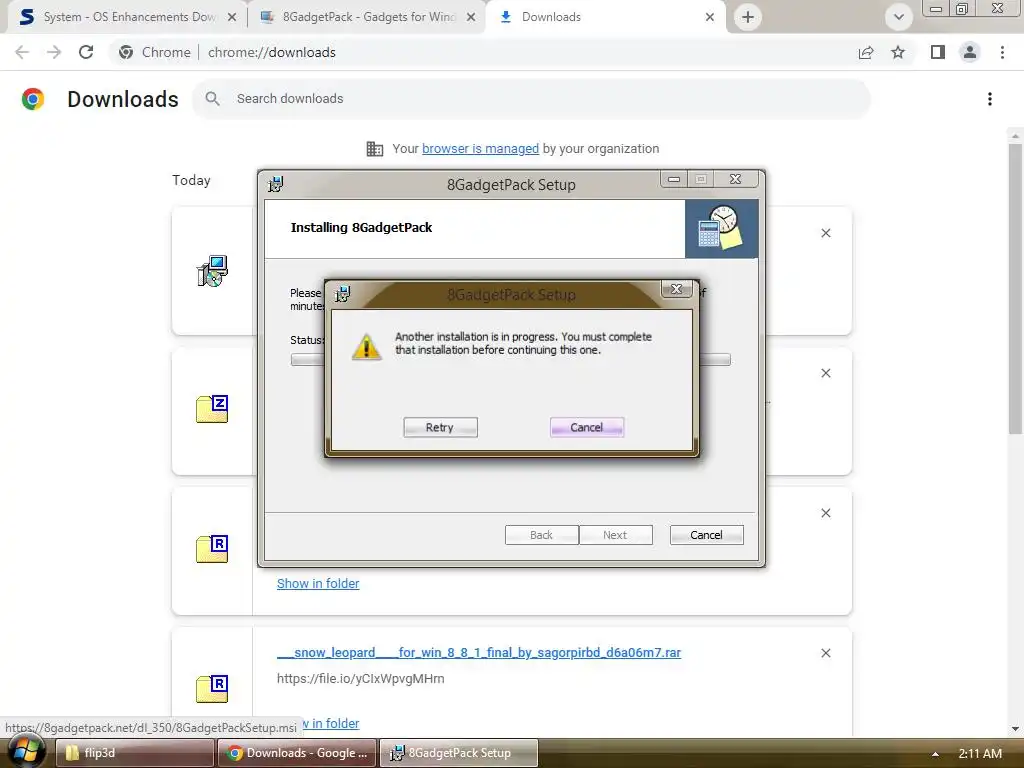The image size is (1024, 768).
Task: Switch to 8GadgetPack Setup taskbar button
Action: [459, 753]
